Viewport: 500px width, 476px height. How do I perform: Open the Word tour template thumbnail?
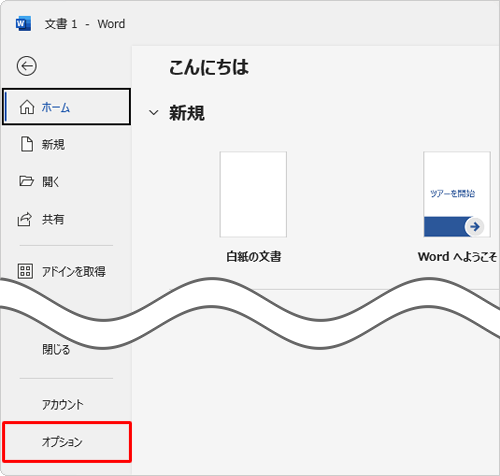[457, 194]
